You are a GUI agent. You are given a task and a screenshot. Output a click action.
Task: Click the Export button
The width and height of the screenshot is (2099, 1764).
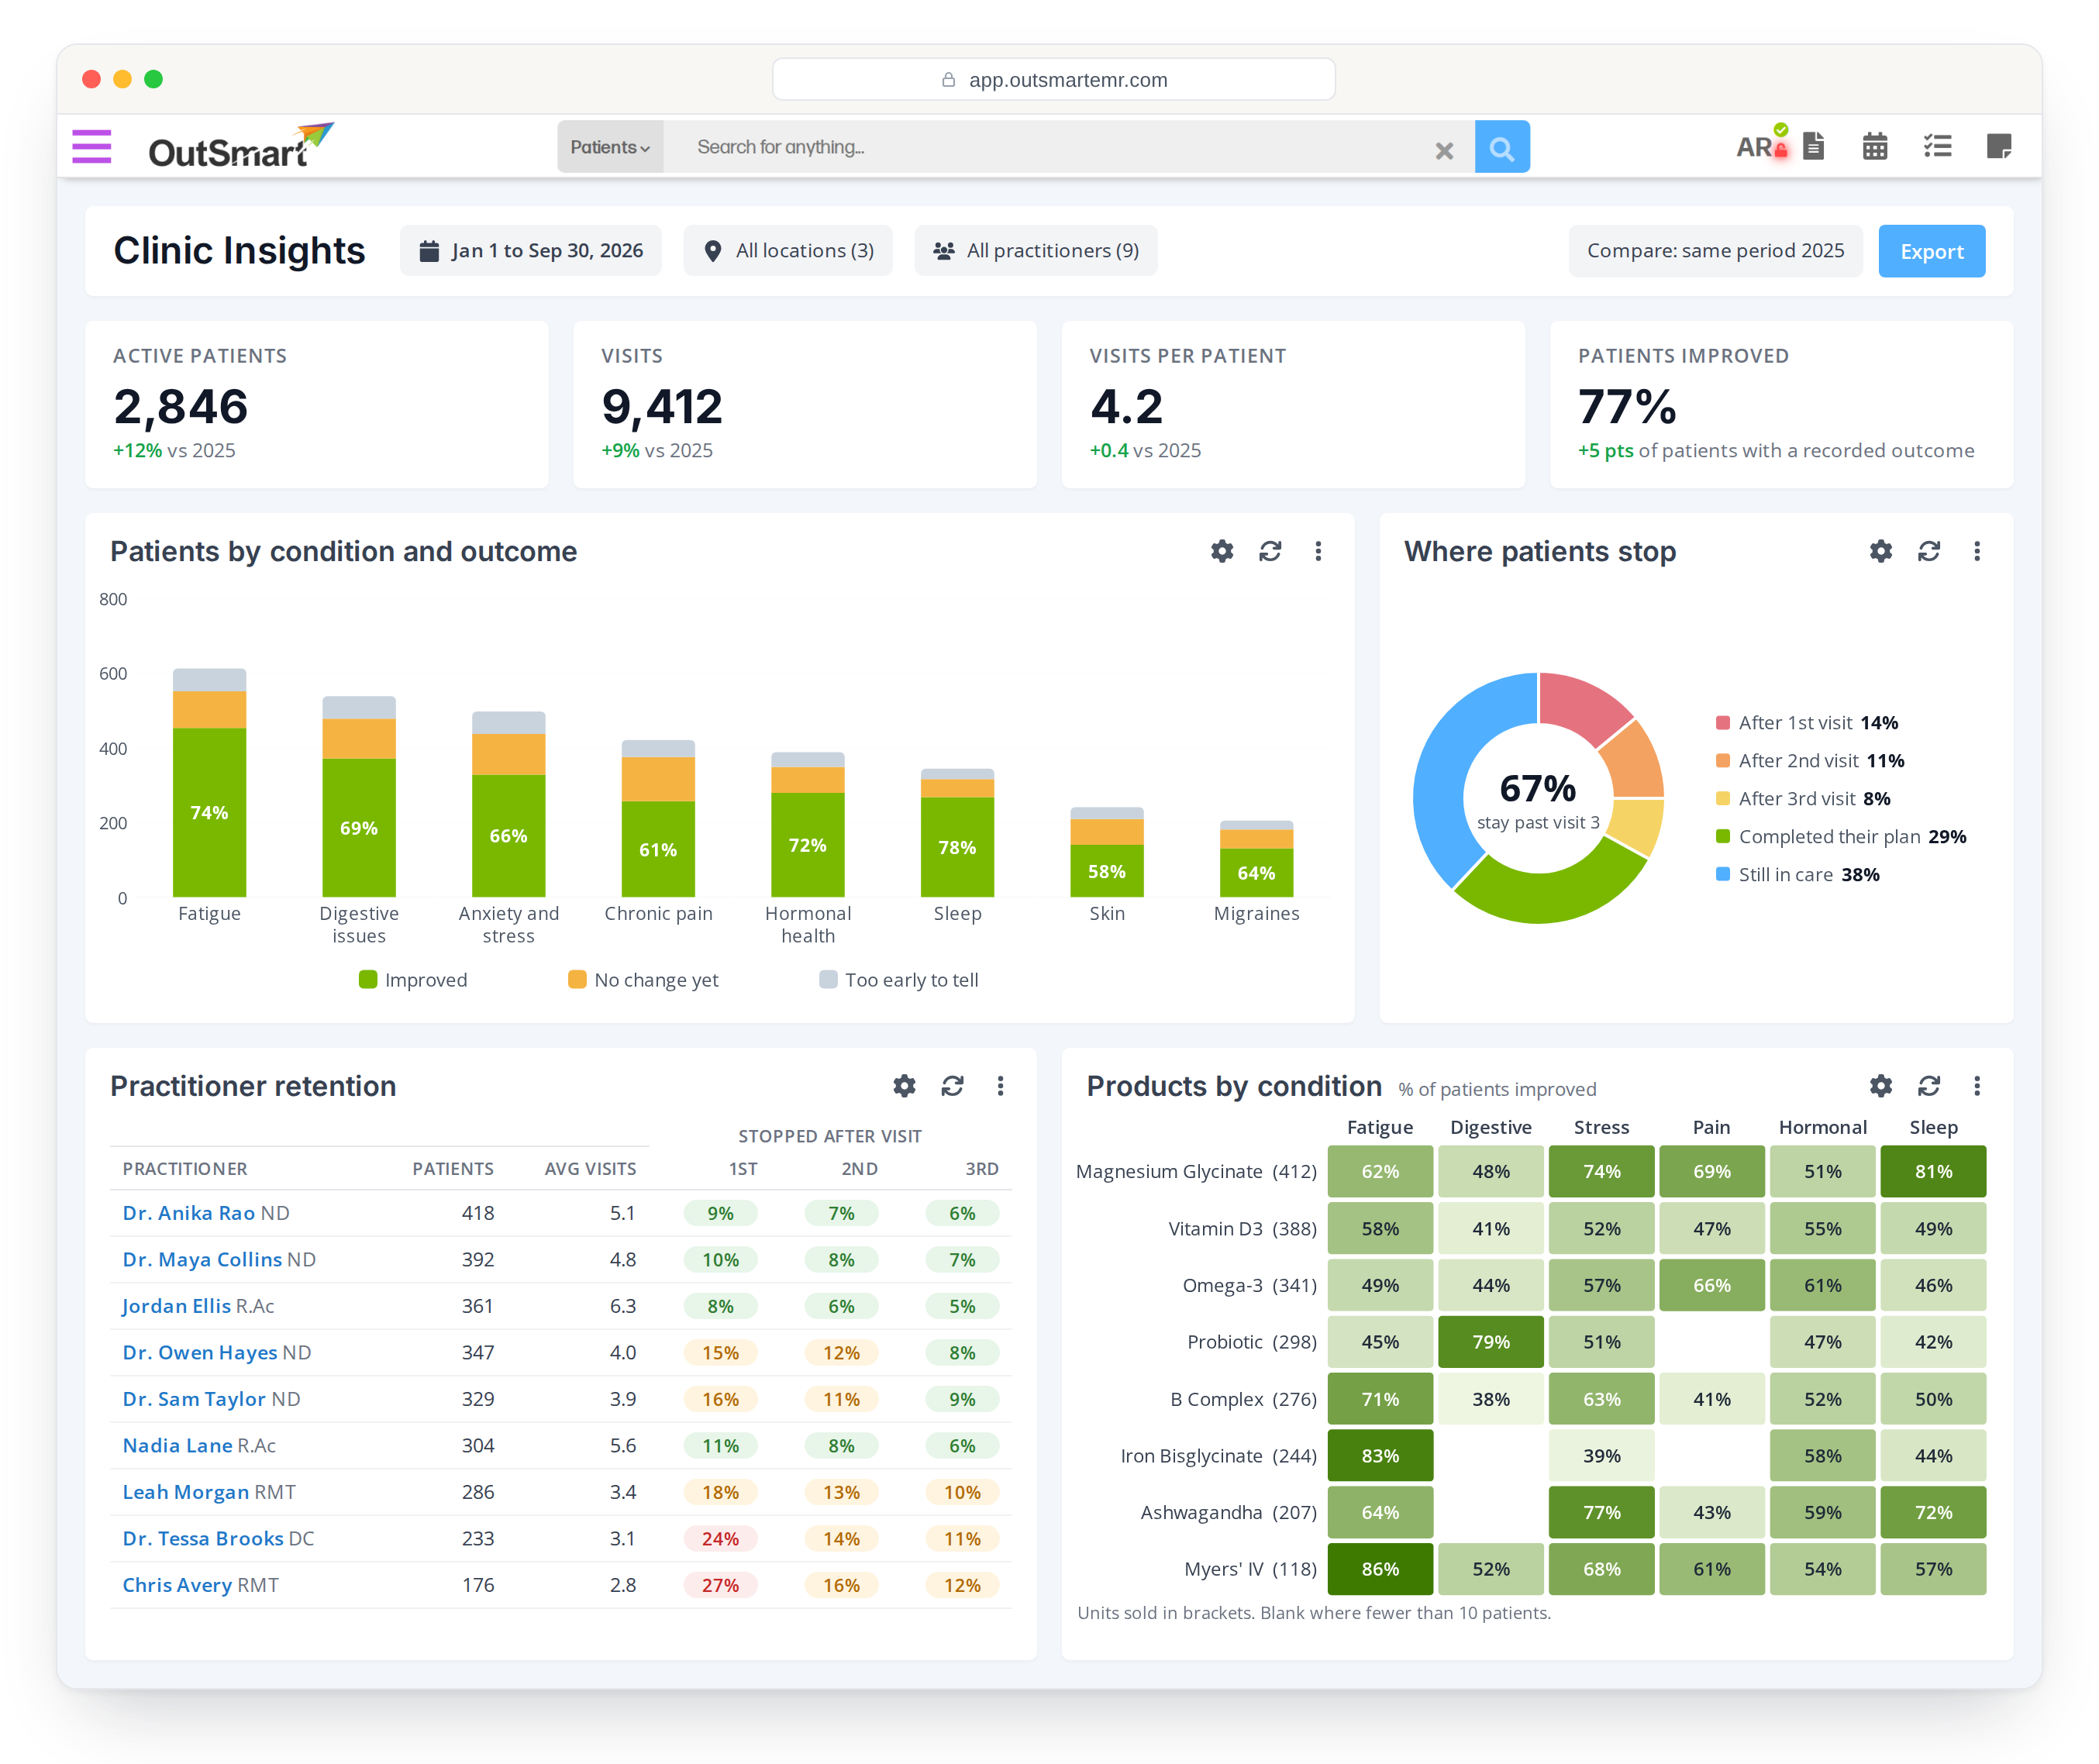point(1931,252)
